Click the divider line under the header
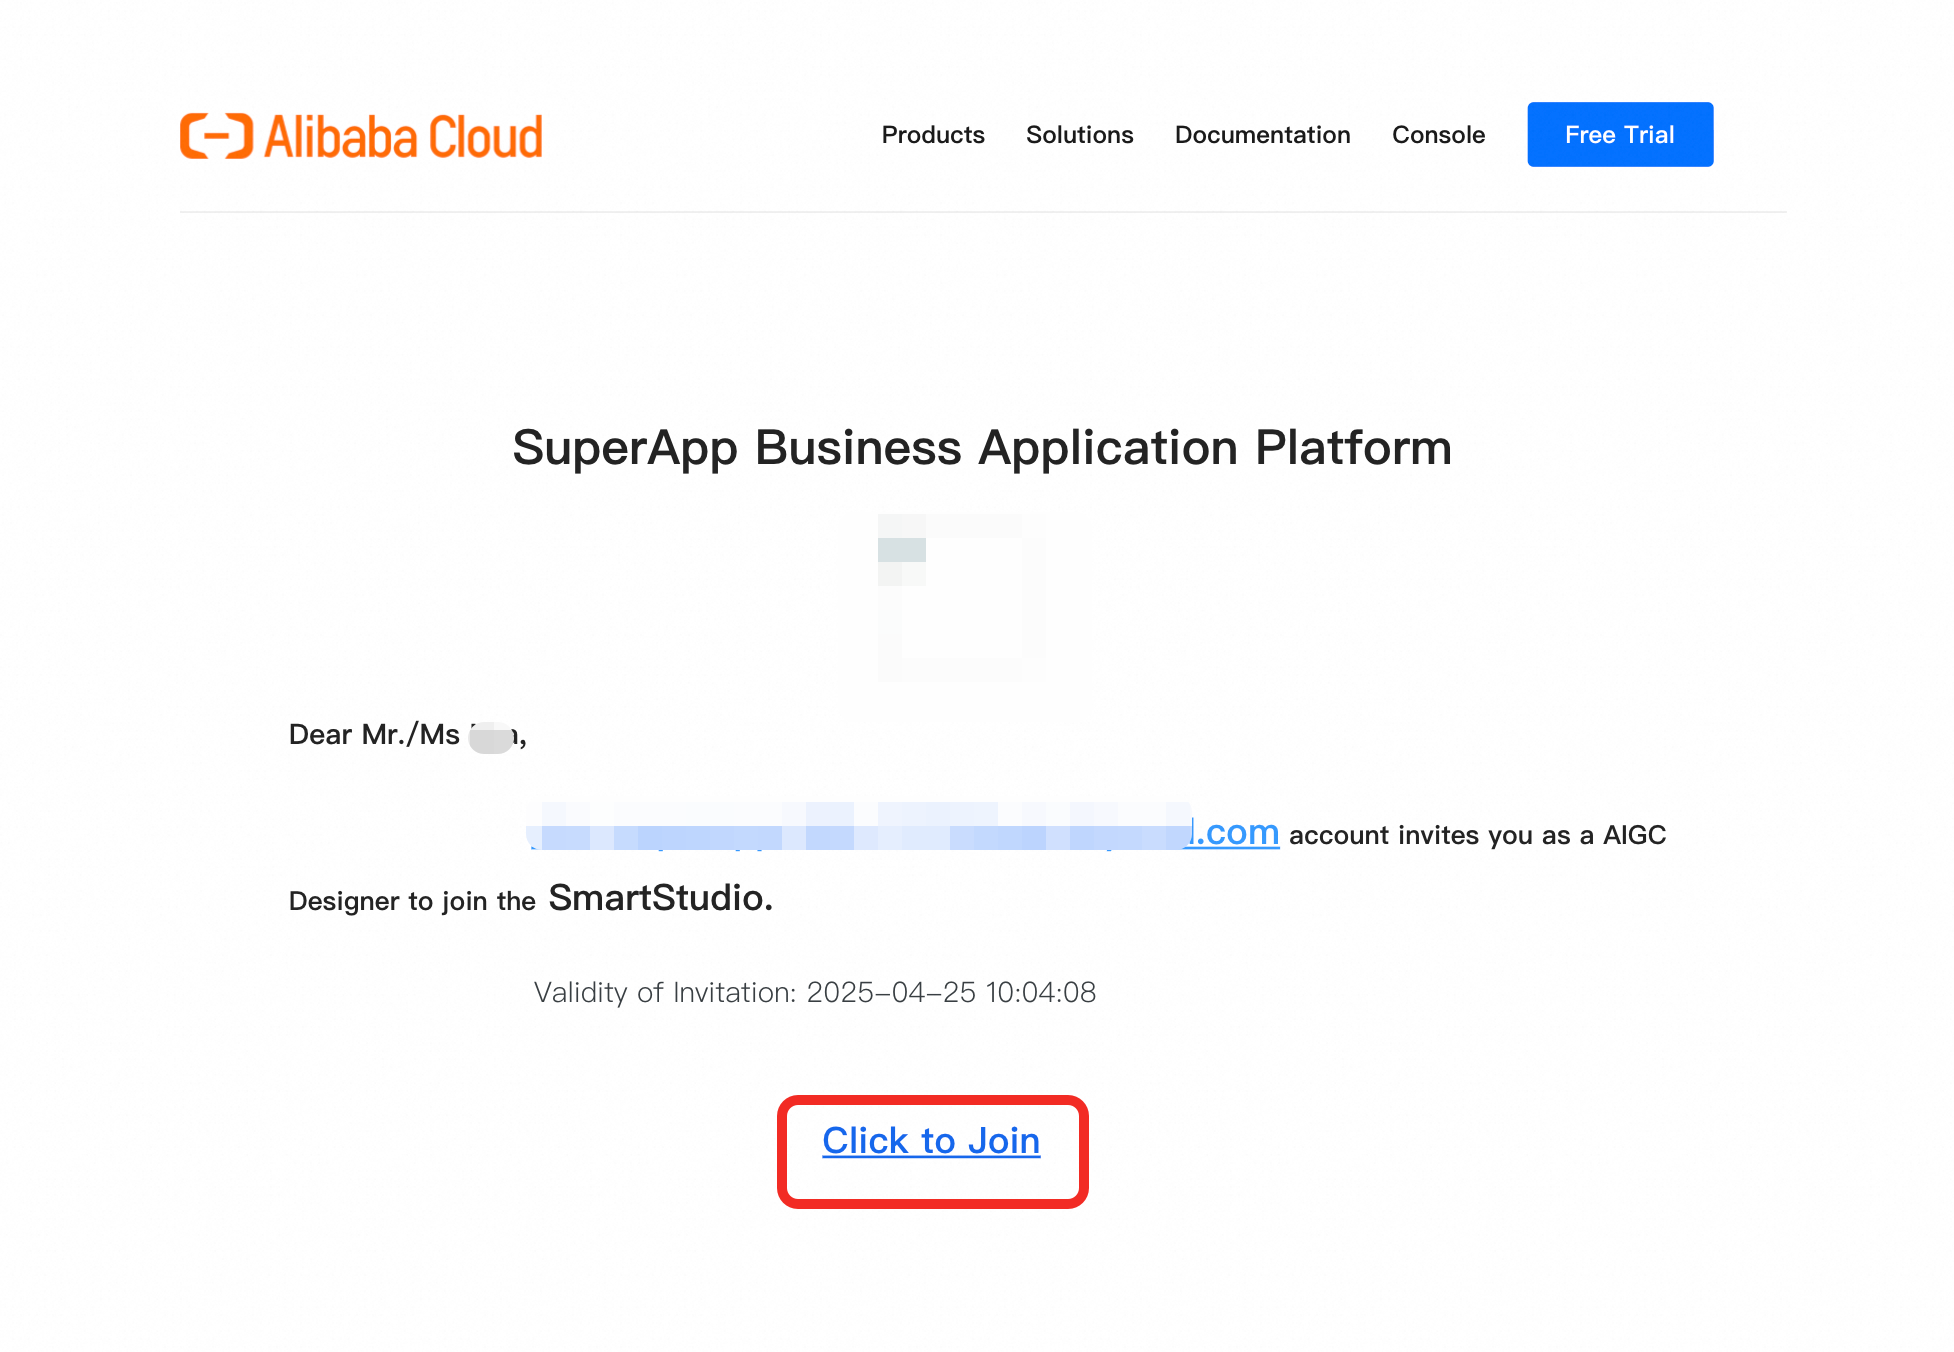1954x1352 pixels. 982,212
